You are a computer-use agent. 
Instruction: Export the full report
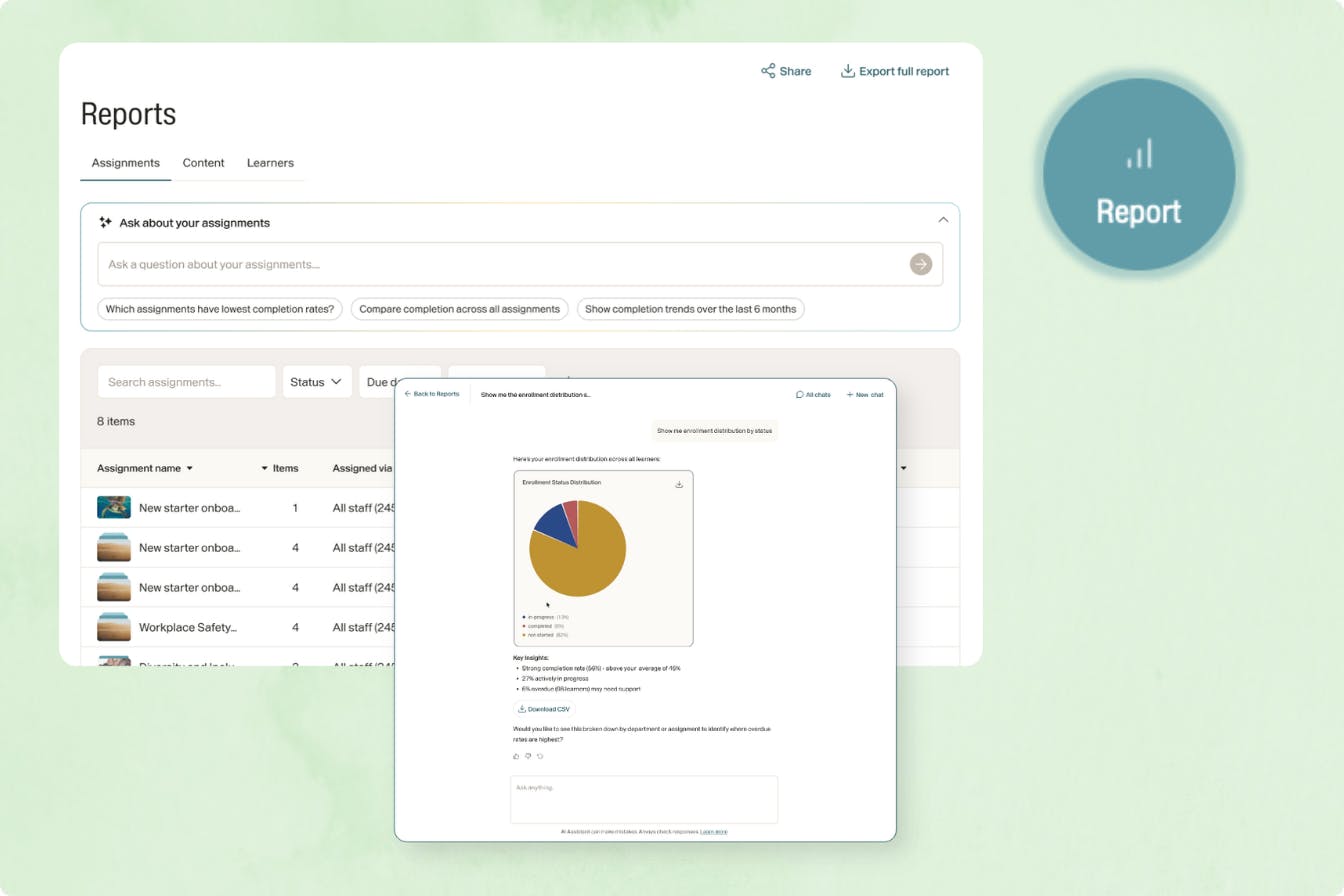[x=895, y=71]
